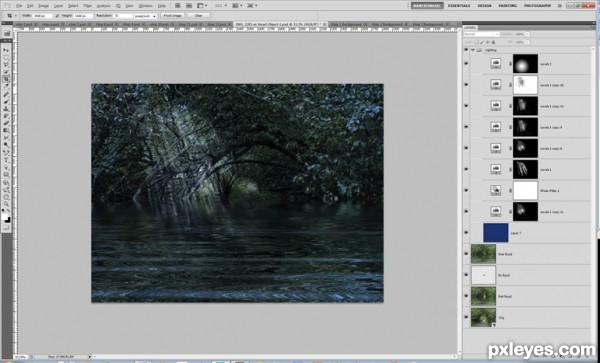This screenshot has width=600, height=363.
Task: Select the Path Selection tool
Action: click(7, 167)
